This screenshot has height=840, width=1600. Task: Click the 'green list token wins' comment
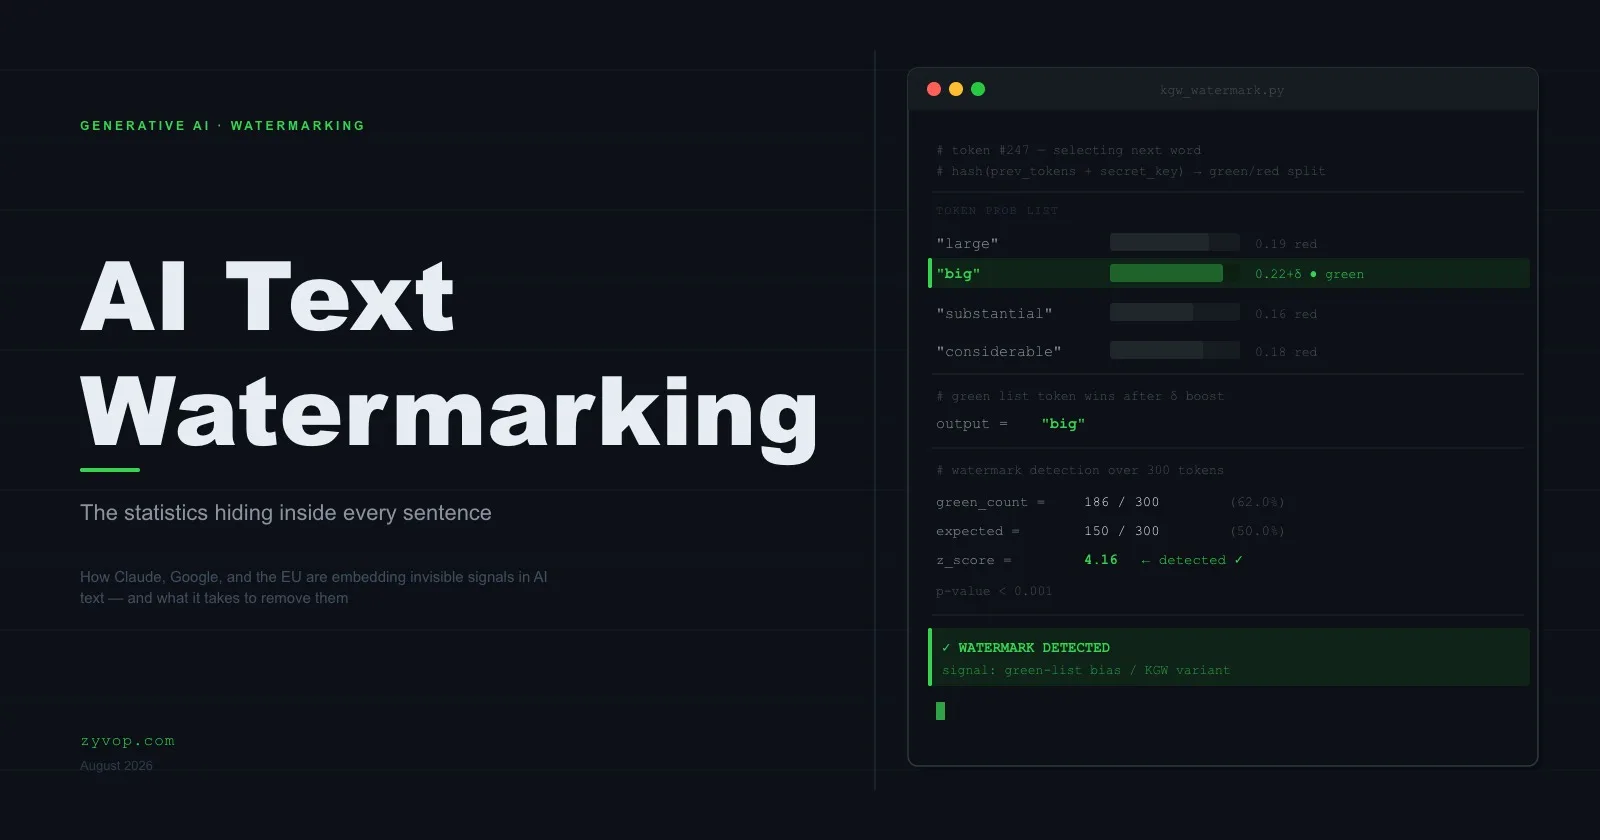pyautogui.click(x=1080, y=396)
